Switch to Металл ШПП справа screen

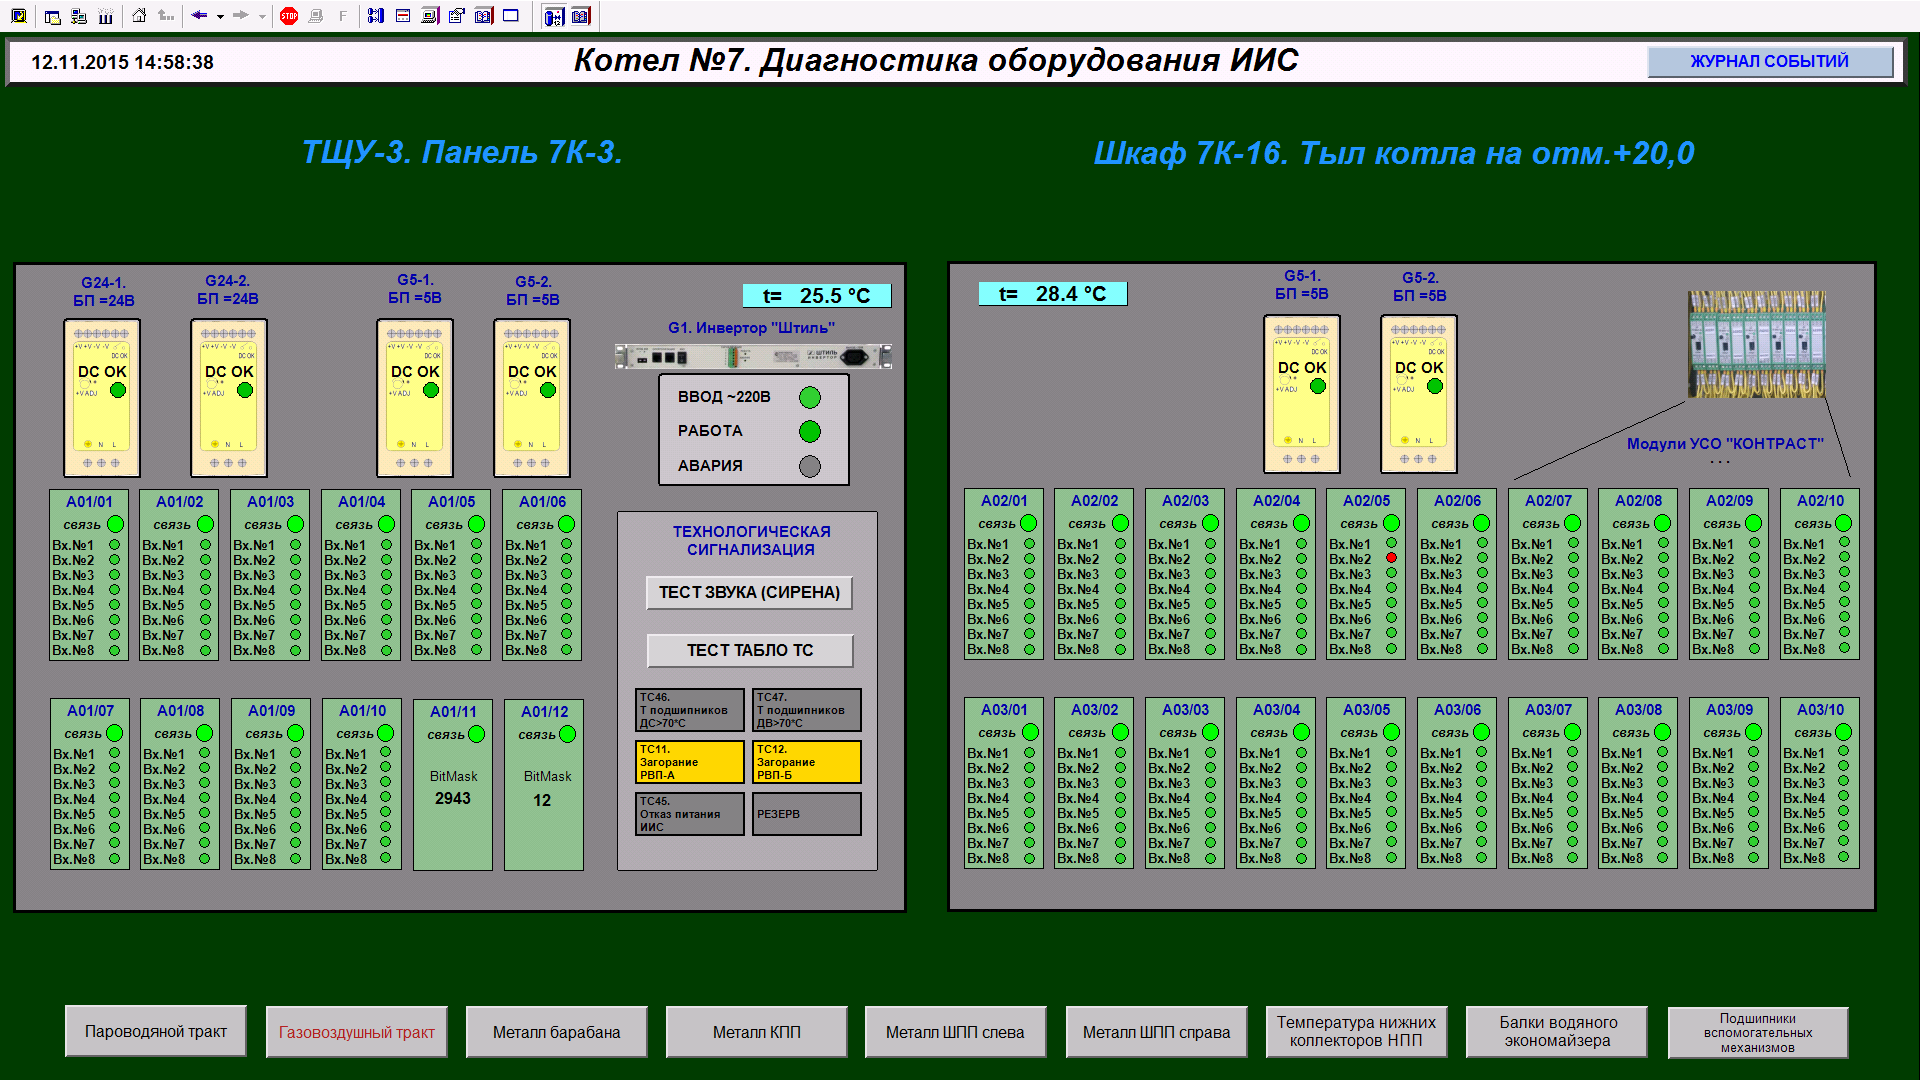1157,1032
